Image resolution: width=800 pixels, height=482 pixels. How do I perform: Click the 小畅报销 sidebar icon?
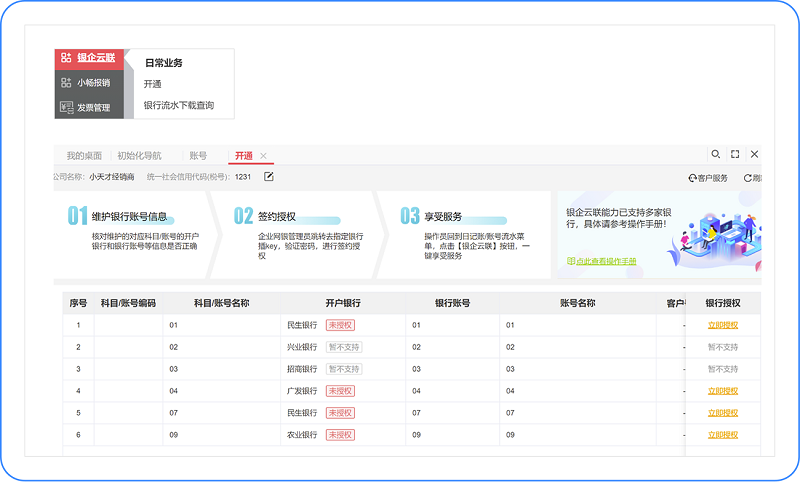click(66, 83)
